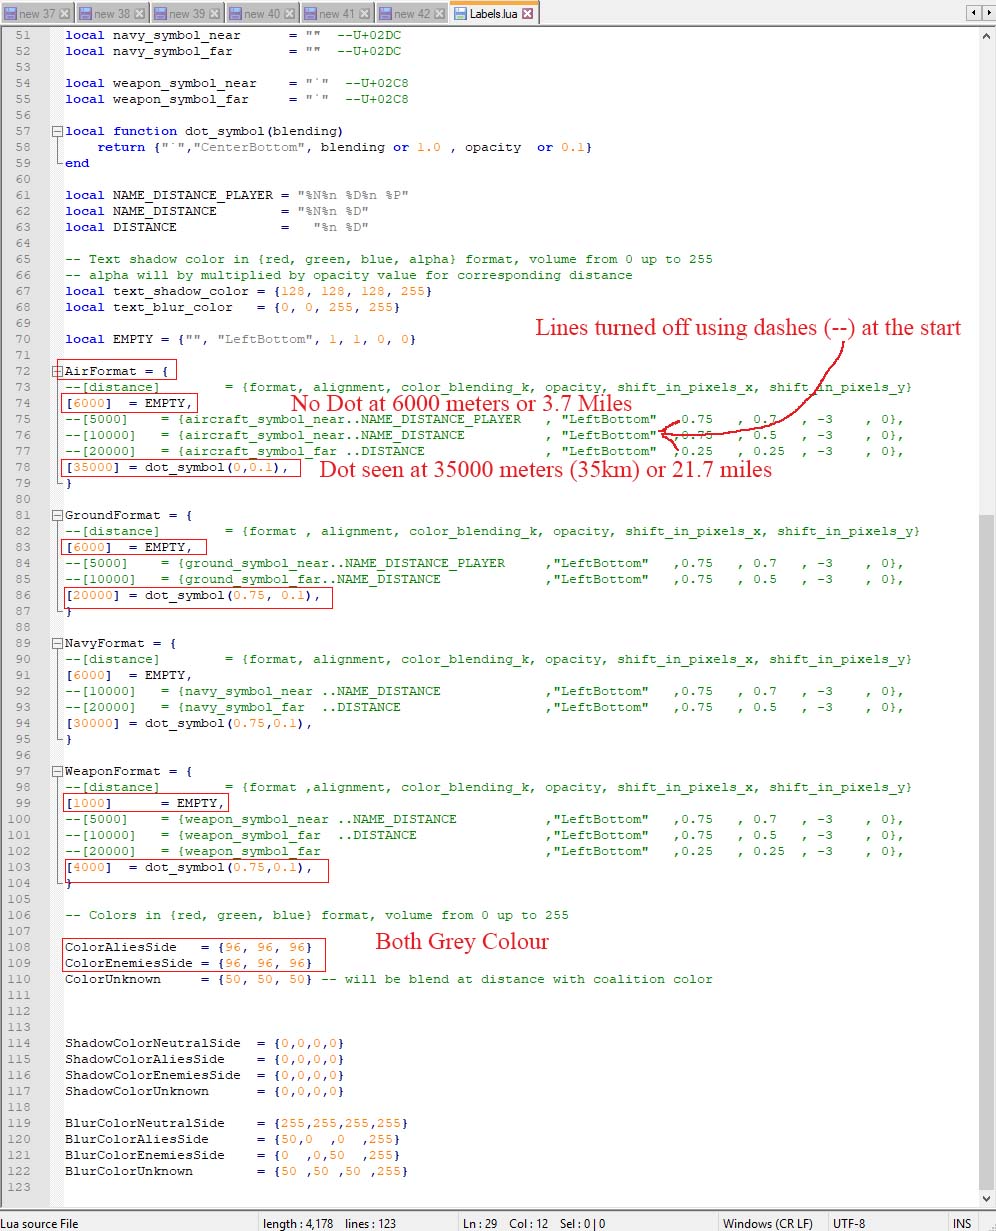
Task: Click the 'BlurColorNeutralSide' line
Action: click(237, 1123)
